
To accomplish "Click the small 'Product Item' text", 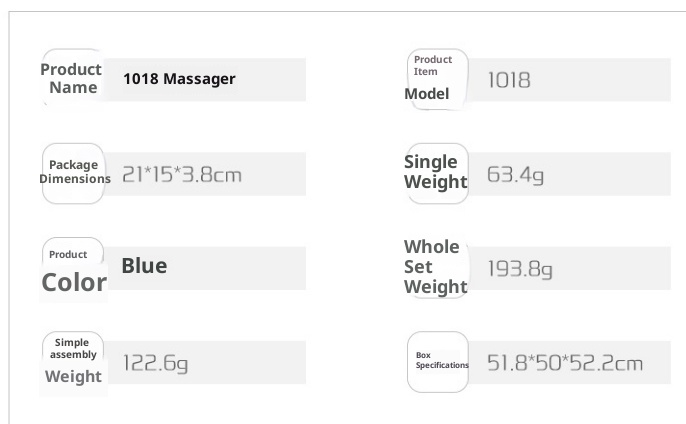I will [x=432, y=65].
